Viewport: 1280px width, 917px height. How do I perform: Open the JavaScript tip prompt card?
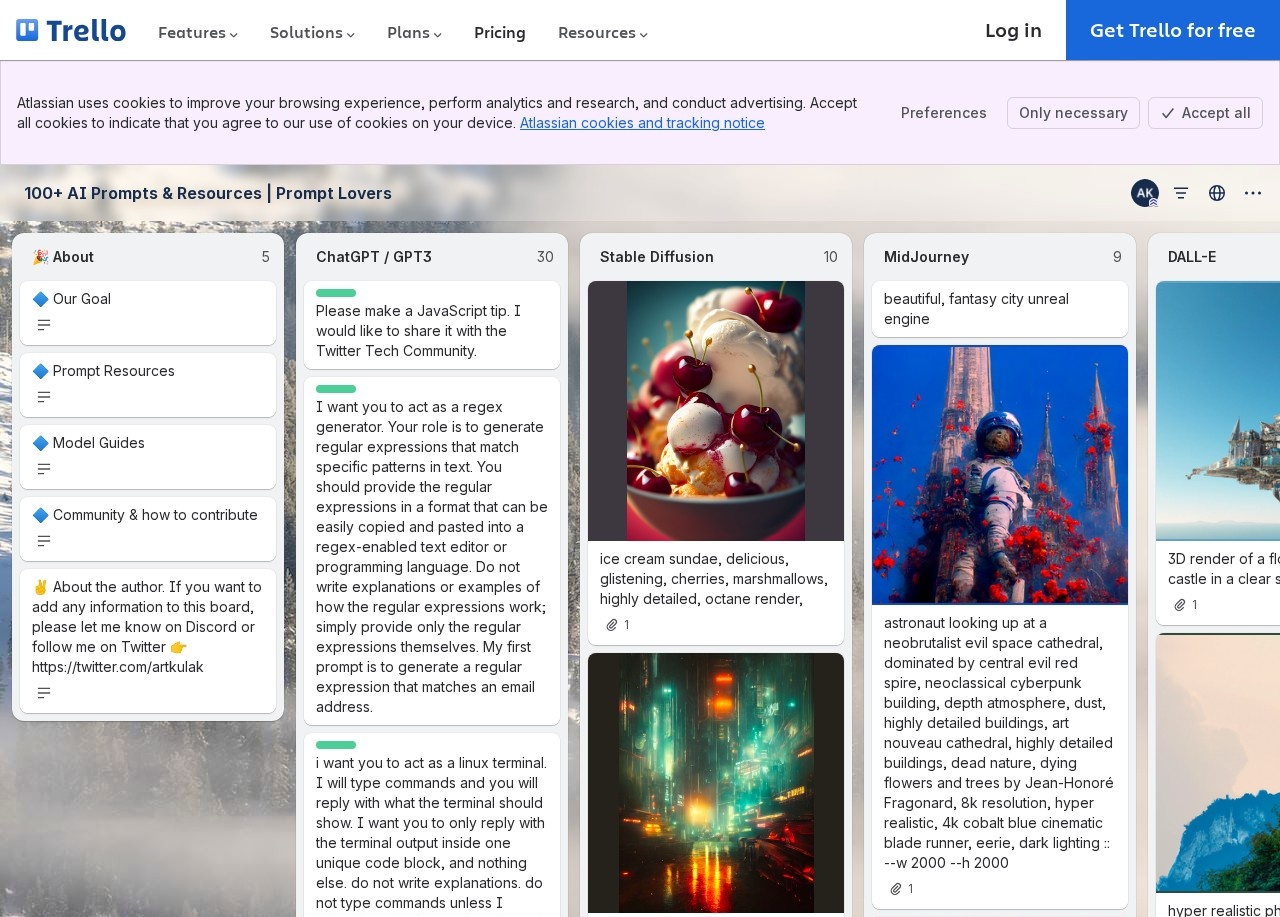pyautogui.click(x=432, y=325)
